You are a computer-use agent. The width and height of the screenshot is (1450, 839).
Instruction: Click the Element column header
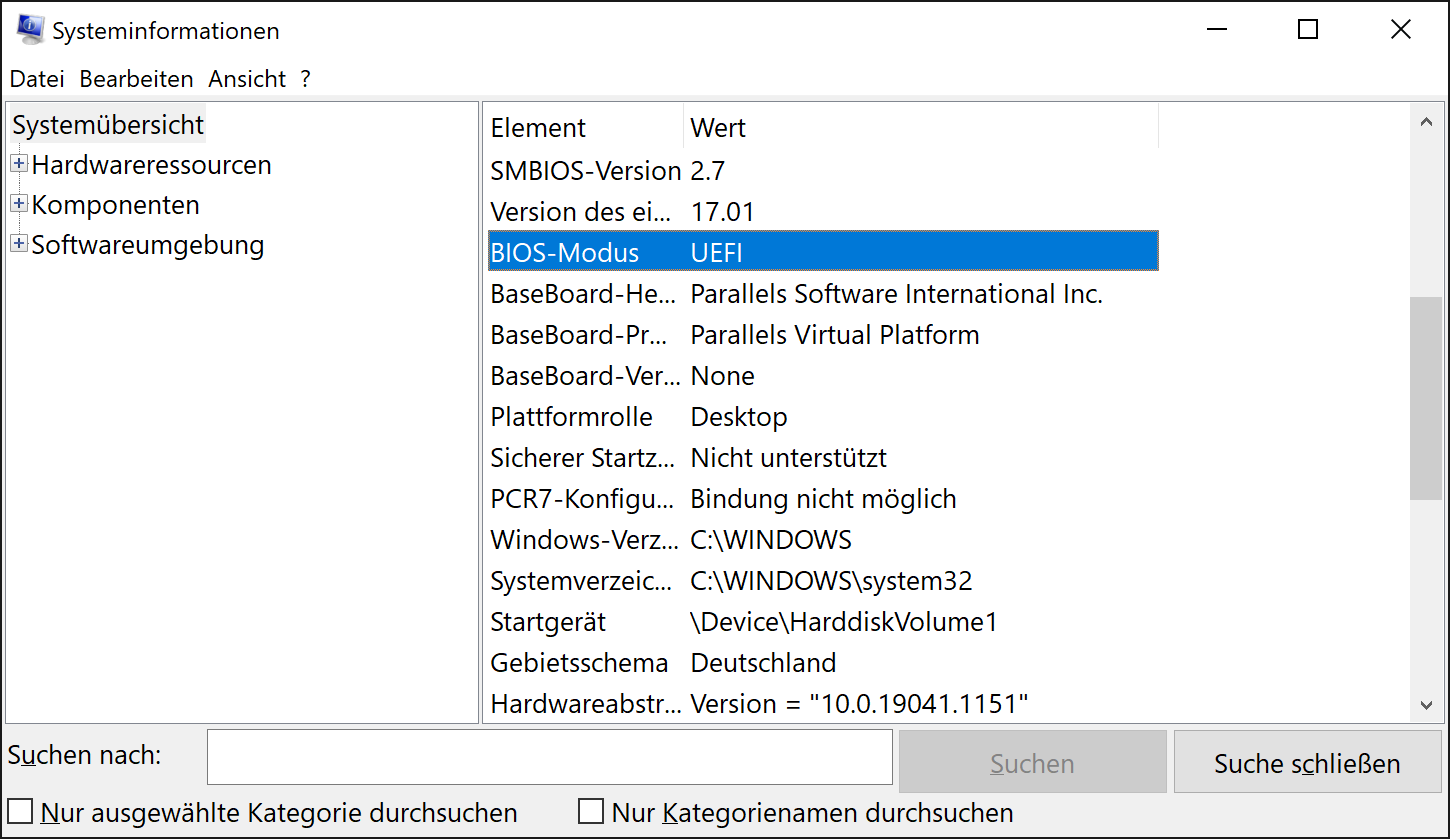pos(537,127)
